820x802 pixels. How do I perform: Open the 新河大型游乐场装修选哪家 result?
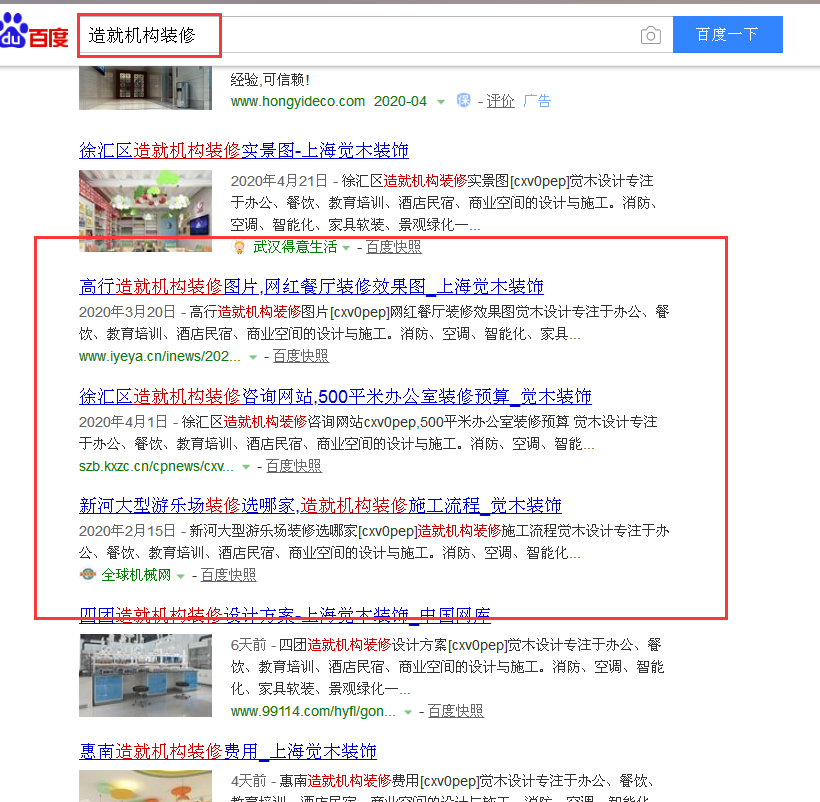pos(320,505)
